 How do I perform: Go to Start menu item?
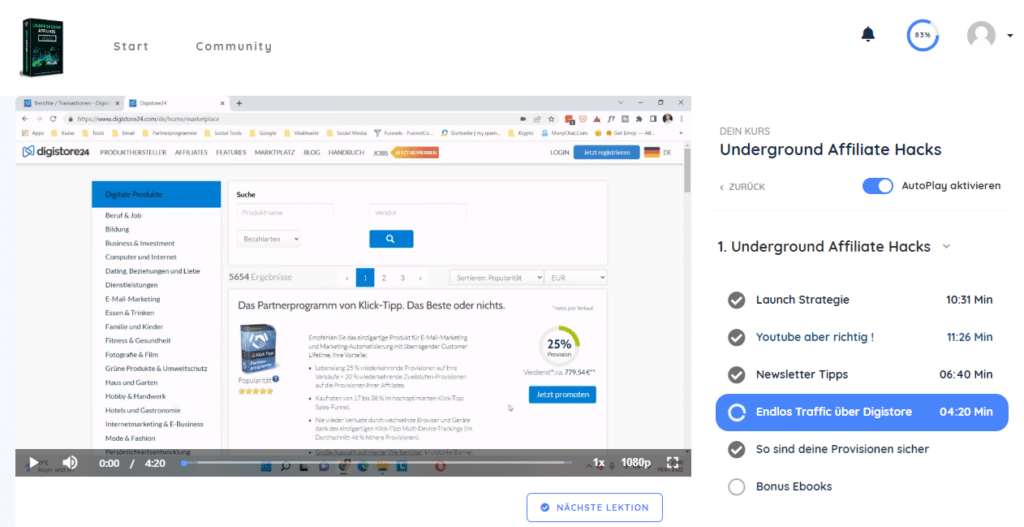coord(131,46)
